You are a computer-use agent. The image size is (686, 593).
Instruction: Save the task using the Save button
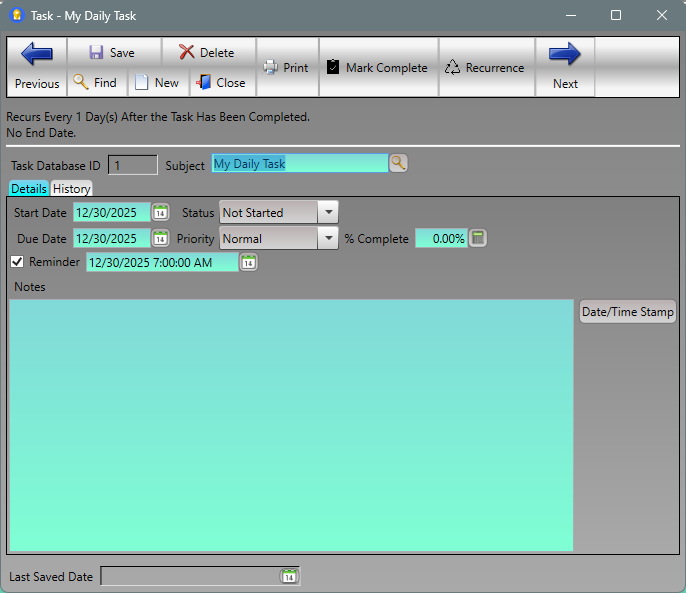(110, 53)
